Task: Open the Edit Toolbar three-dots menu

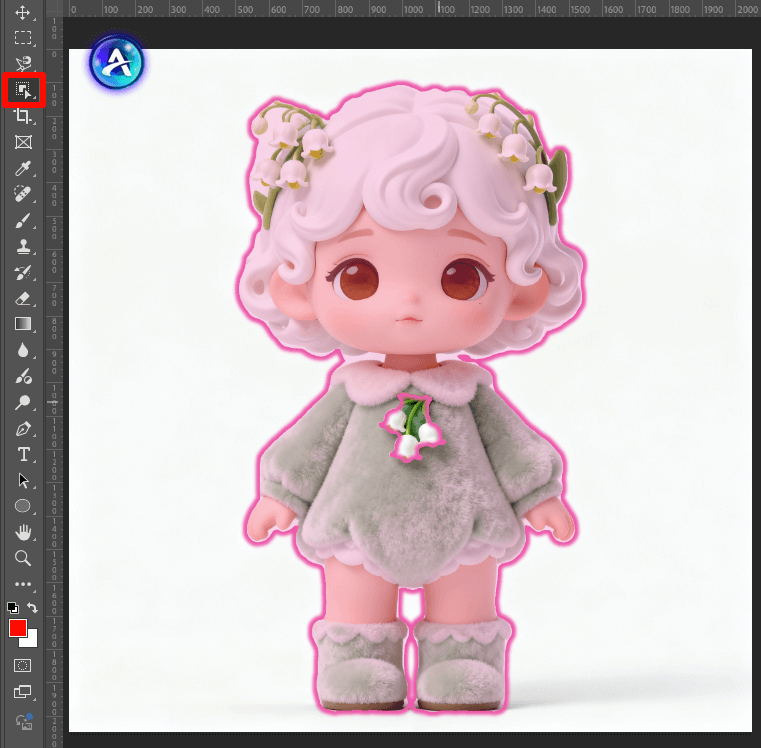Action: 23,584
